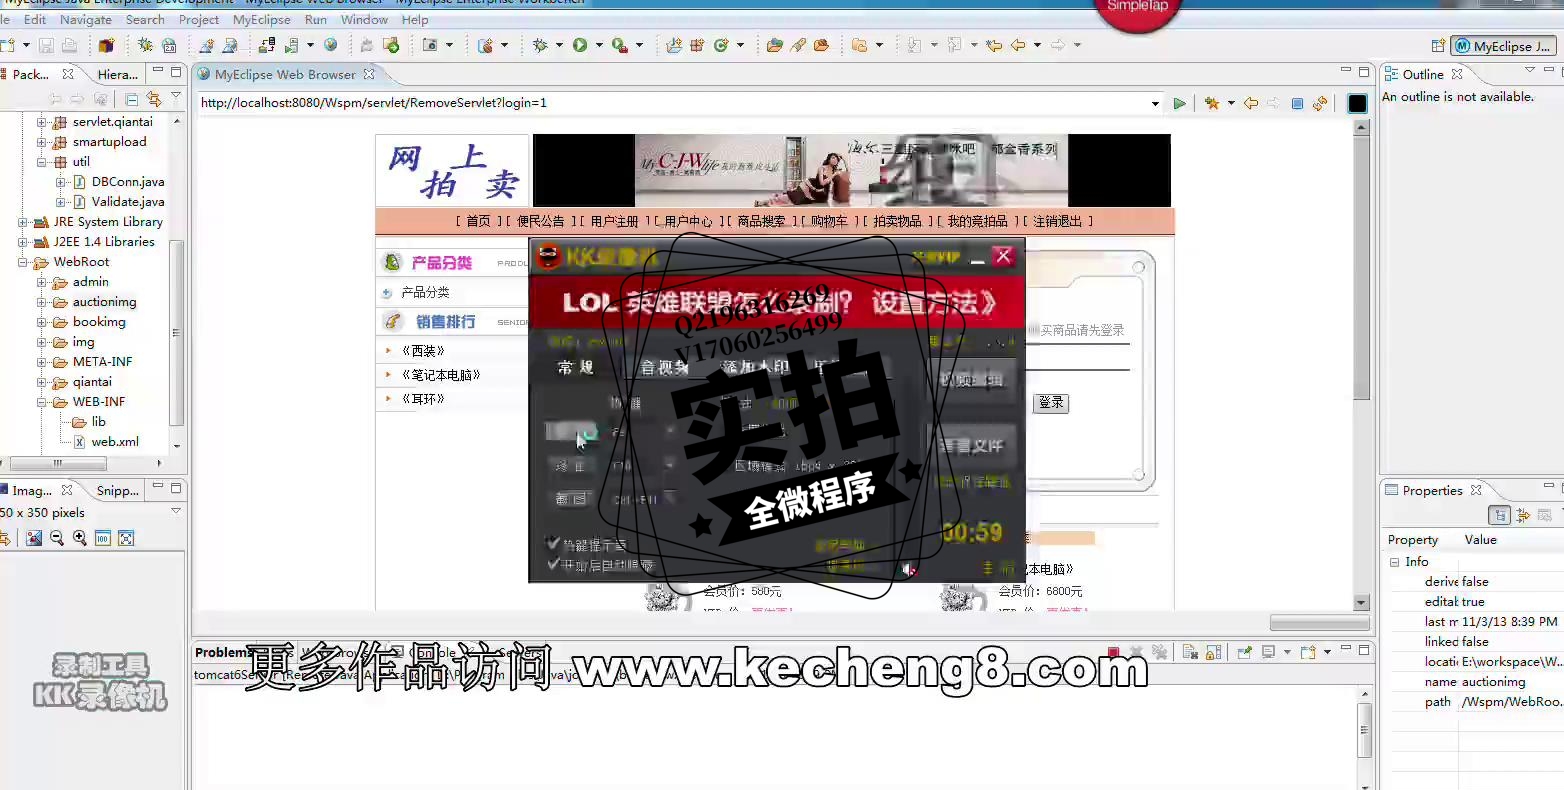Click Last Edit Location toolbar icon
Image resolution: width=1564 pixels, height=790 pixels.
coord(994,45)
